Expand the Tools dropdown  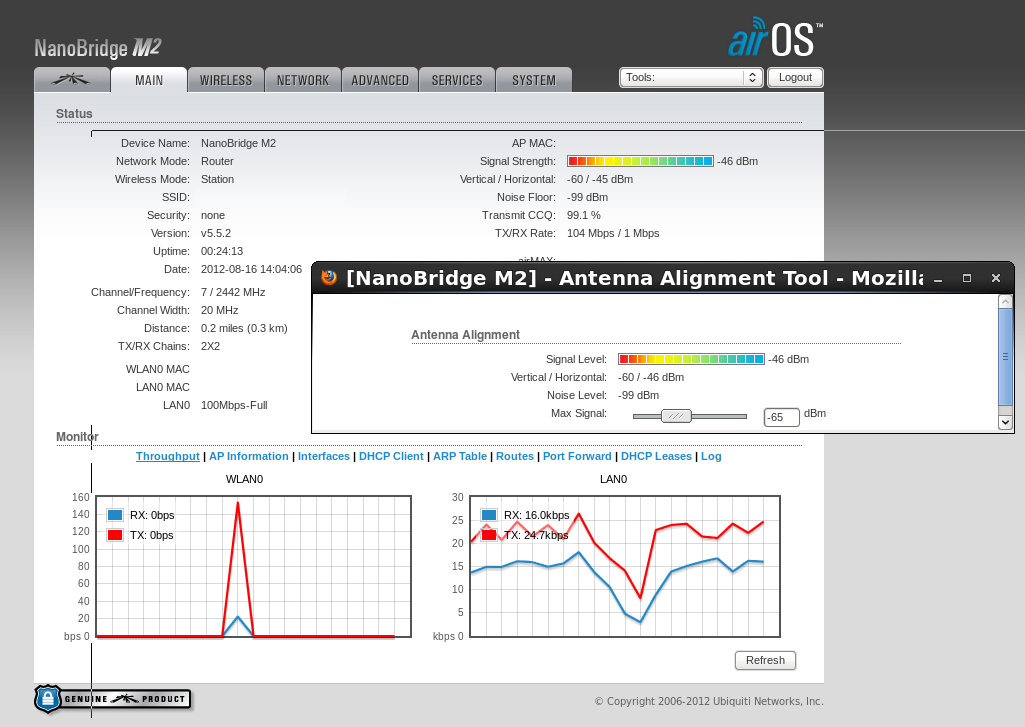click(x=691, y=77)
